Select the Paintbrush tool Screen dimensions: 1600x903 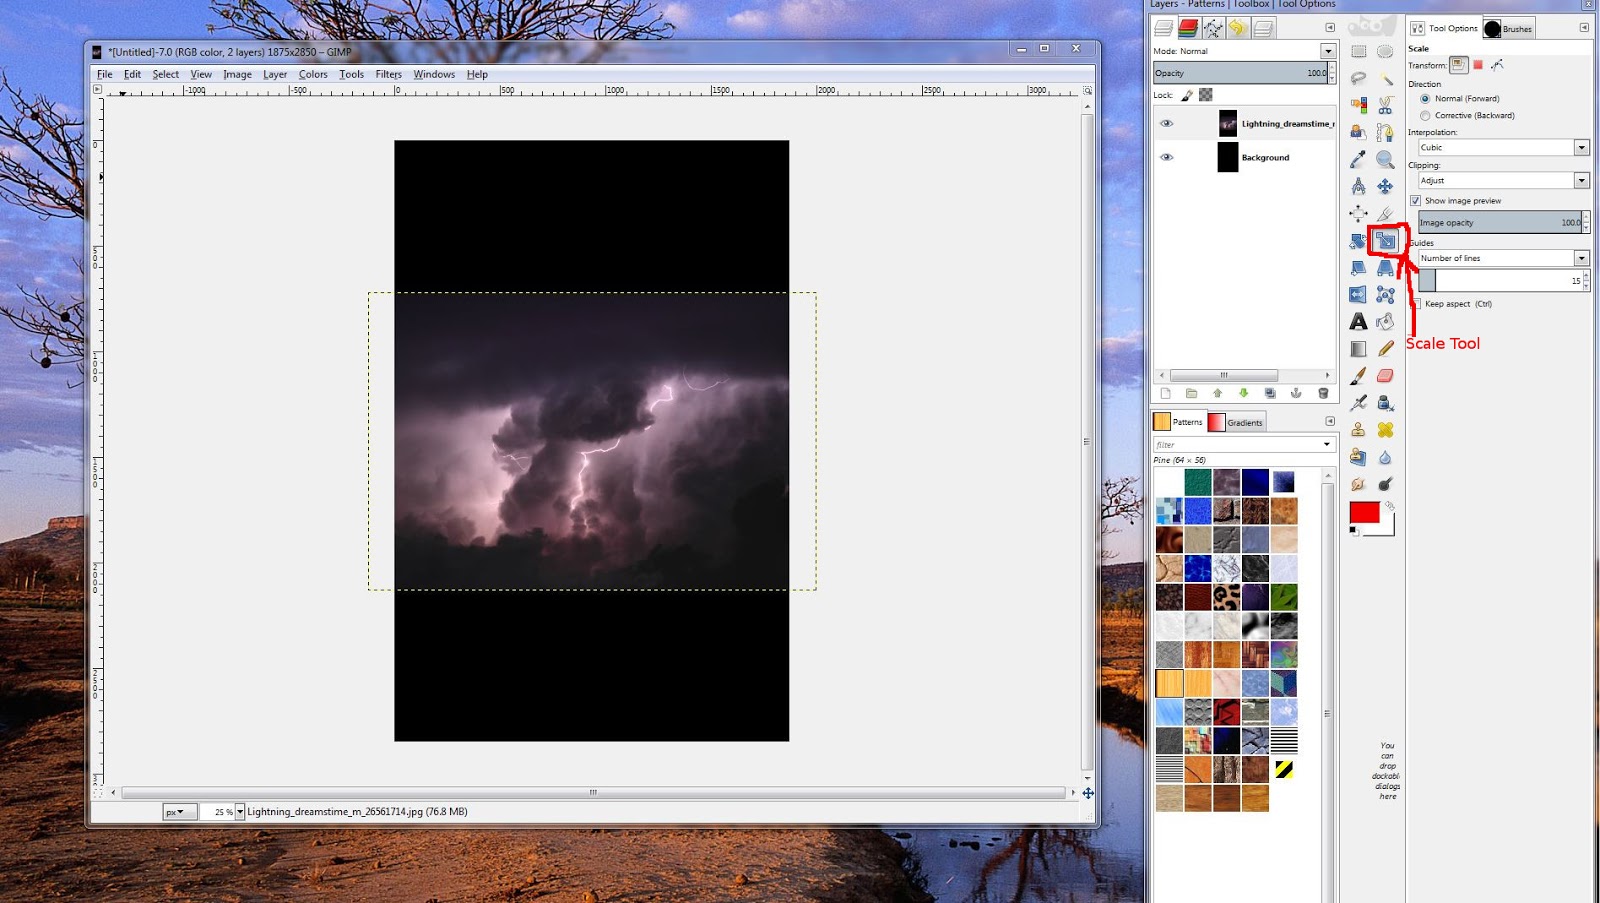[1358, 376]
